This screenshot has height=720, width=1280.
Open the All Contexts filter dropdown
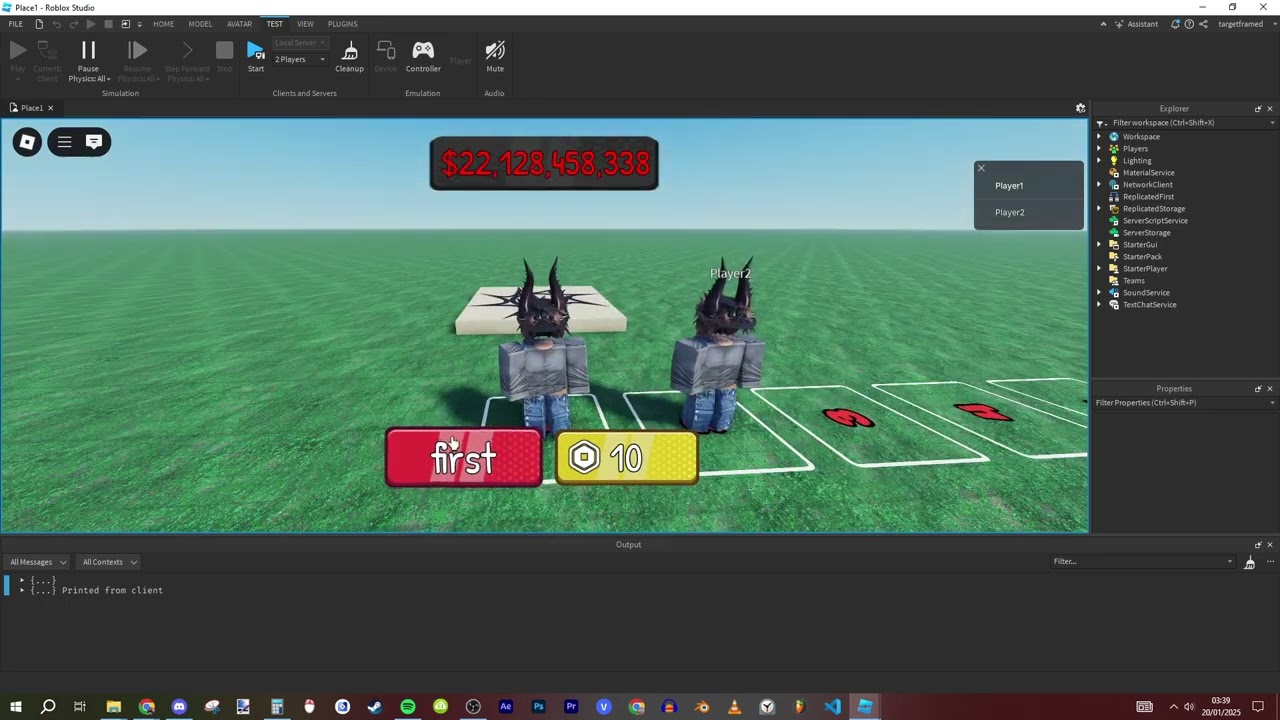[x=109, y=562]
